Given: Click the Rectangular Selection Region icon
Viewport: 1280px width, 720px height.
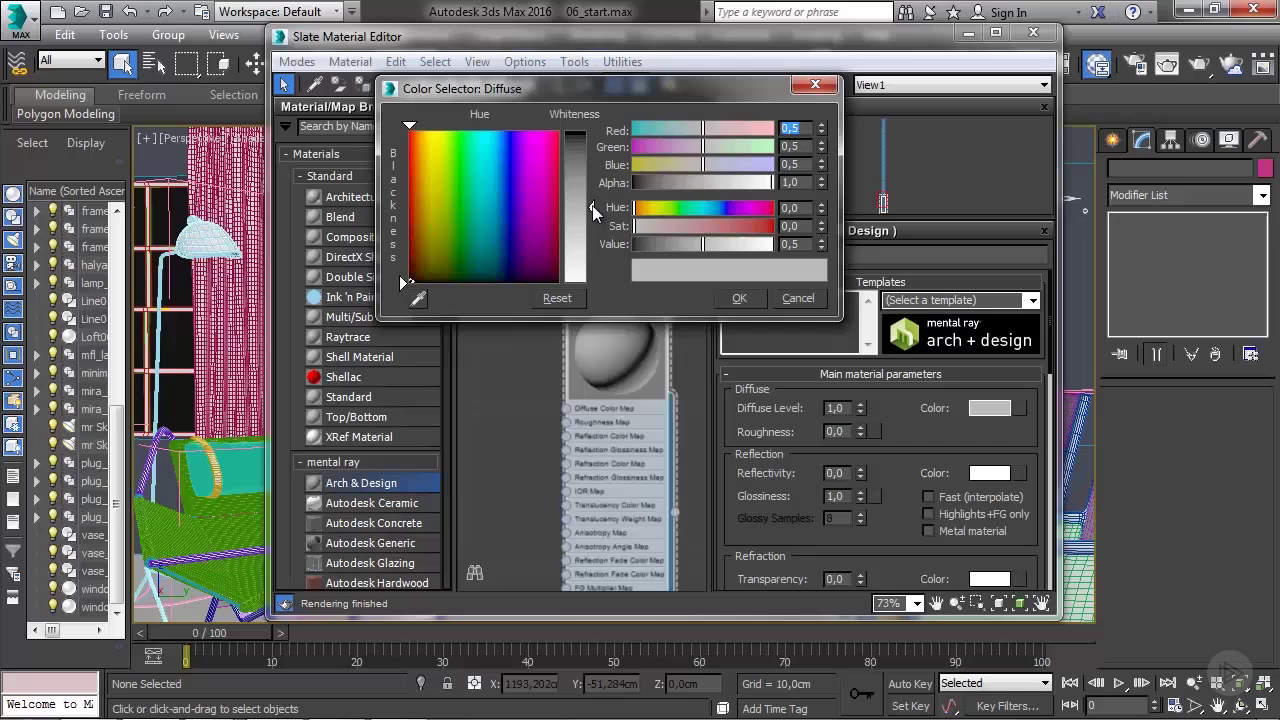Looking at the screenshot, I should 186,64.
